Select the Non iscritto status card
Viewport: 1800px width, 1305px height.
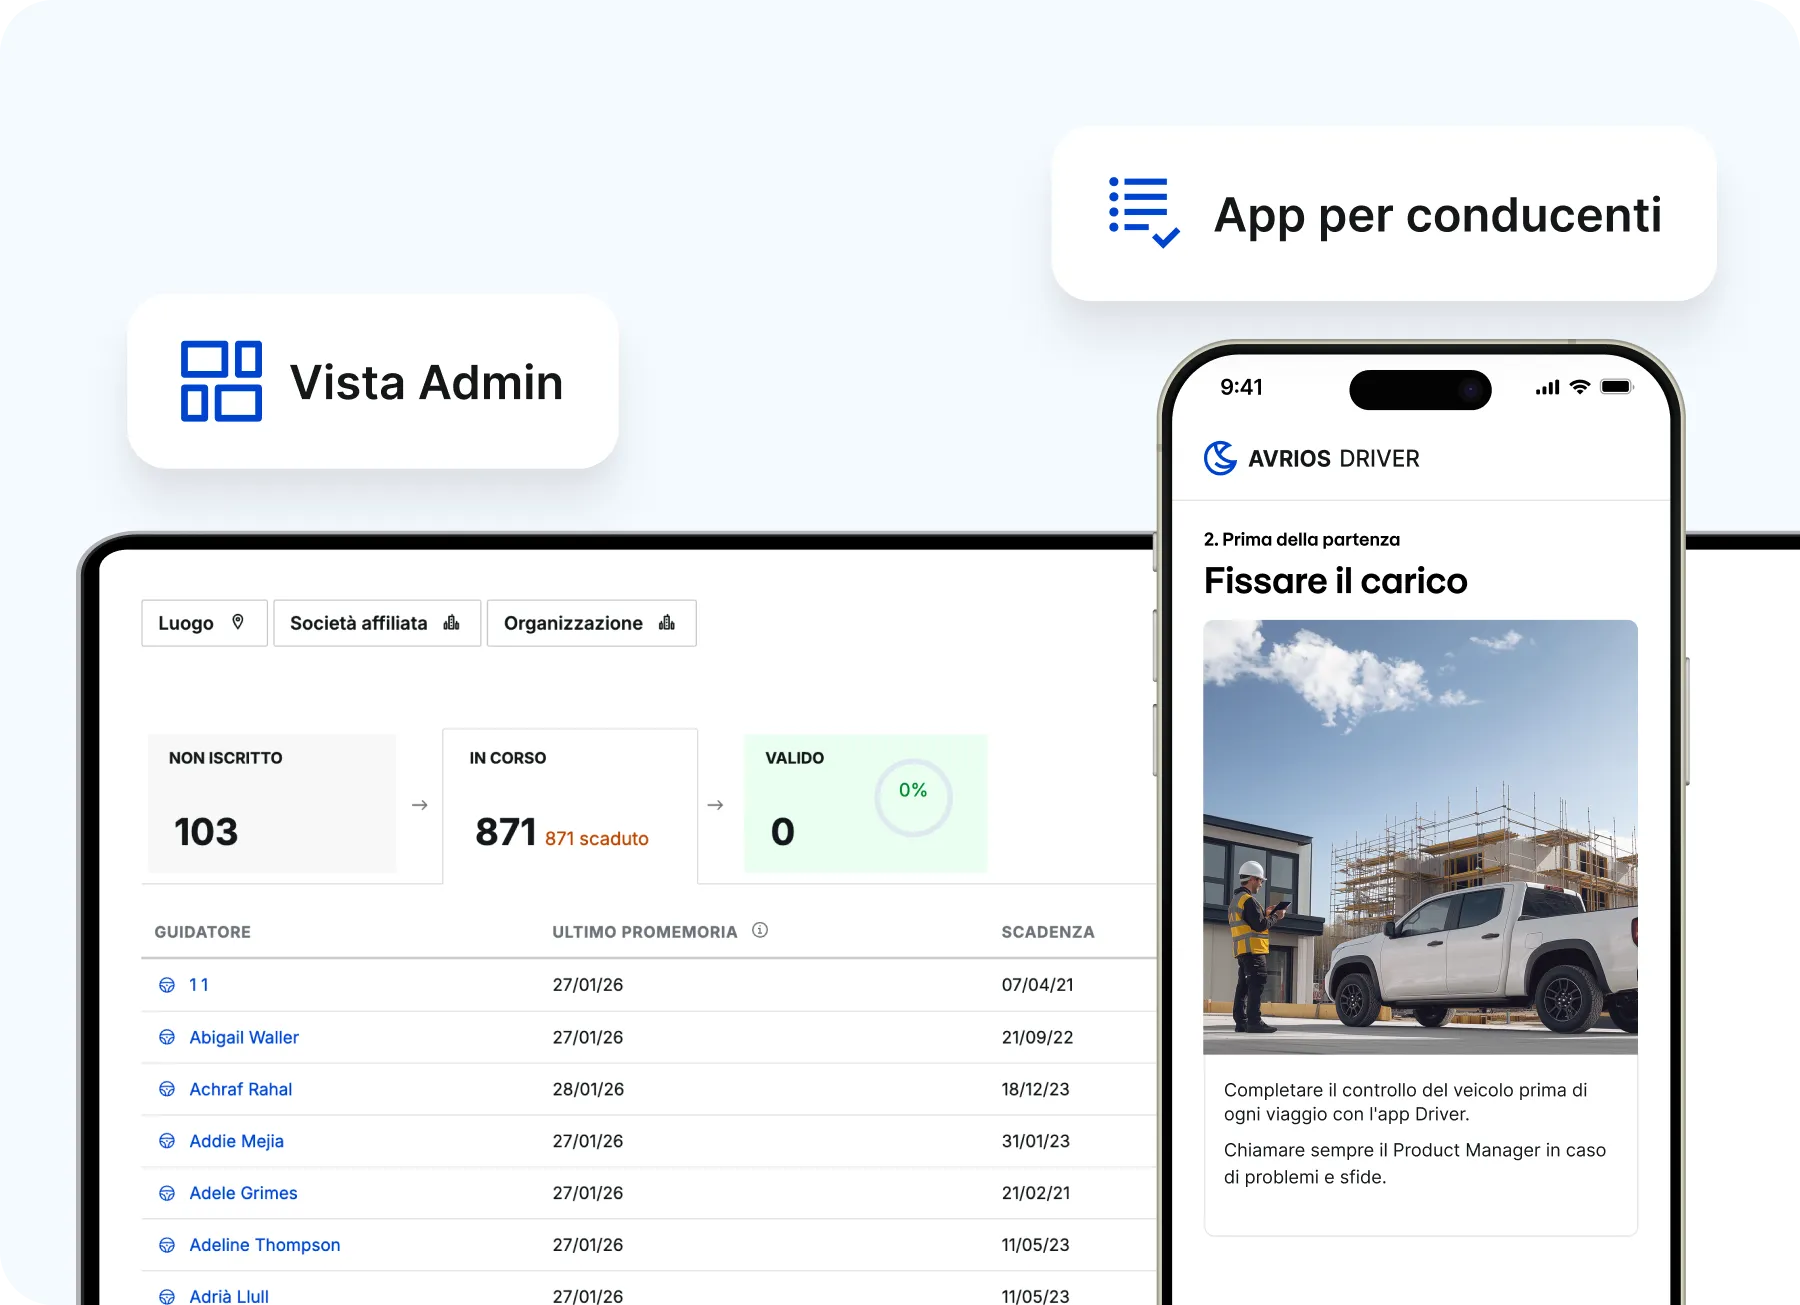(272, 803)
